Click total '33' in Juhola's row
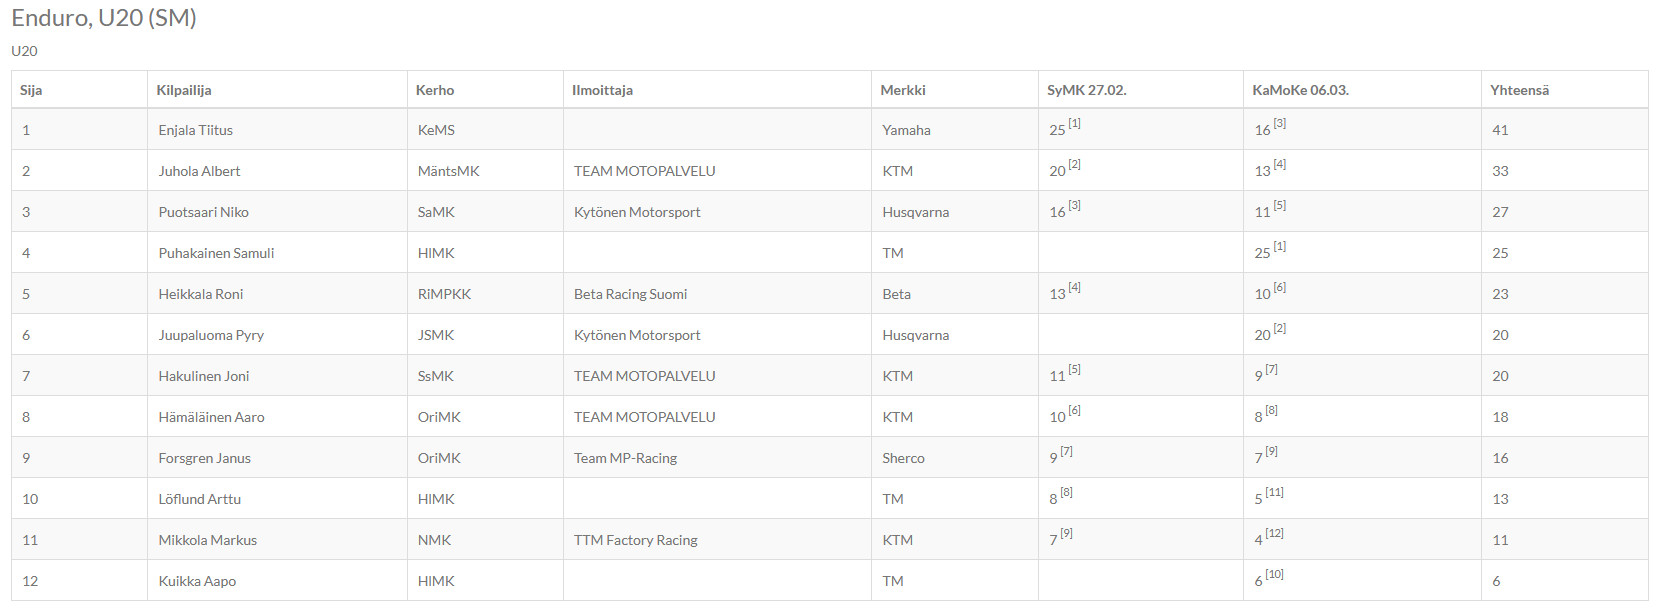 (x=1500, y=171)
